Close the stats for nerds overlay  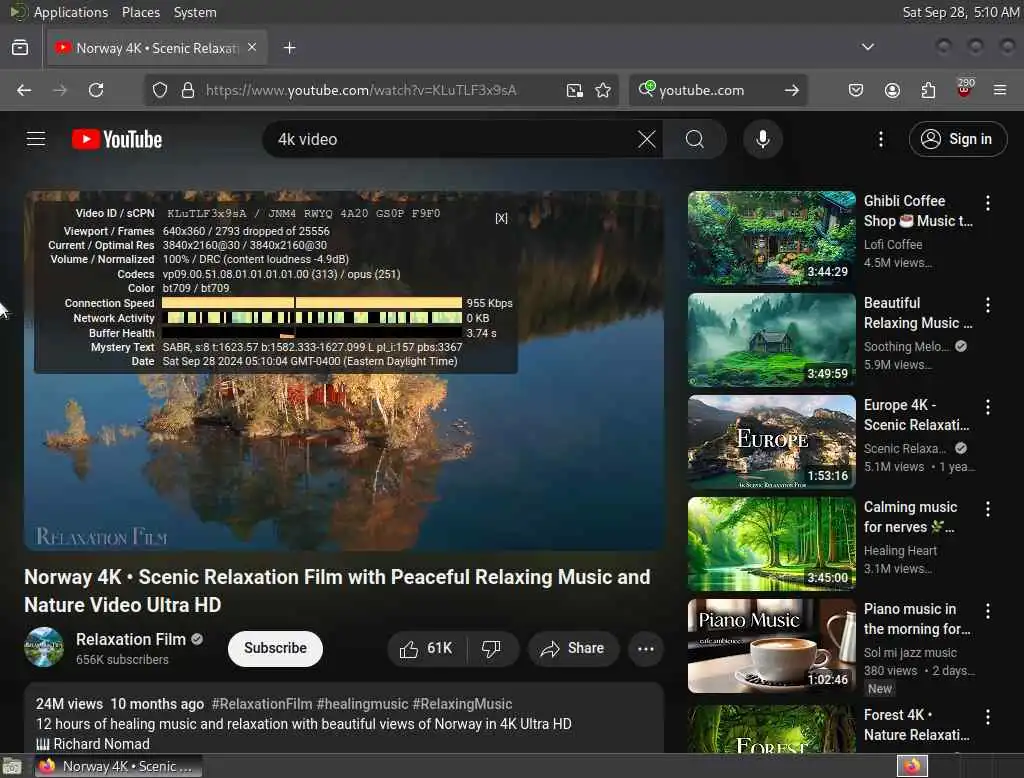[x=501, y=218]
